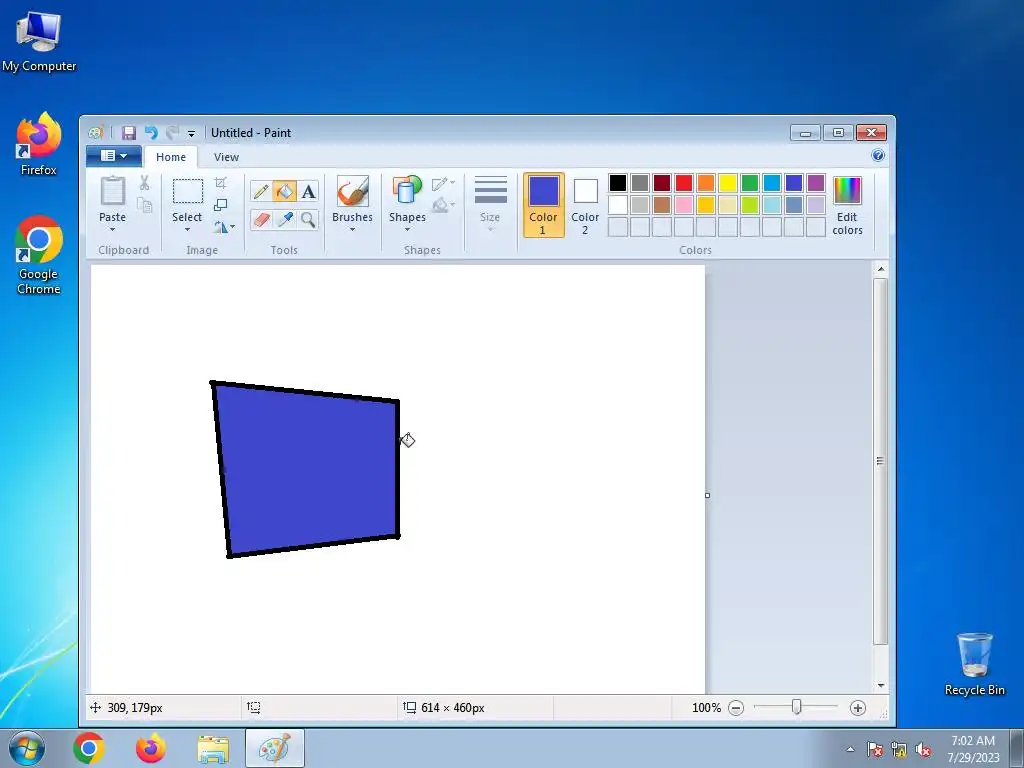Open the shape Outline dropdown
Image resolution: width=1024 pixels, height=768 pixels.
point(443,184)
